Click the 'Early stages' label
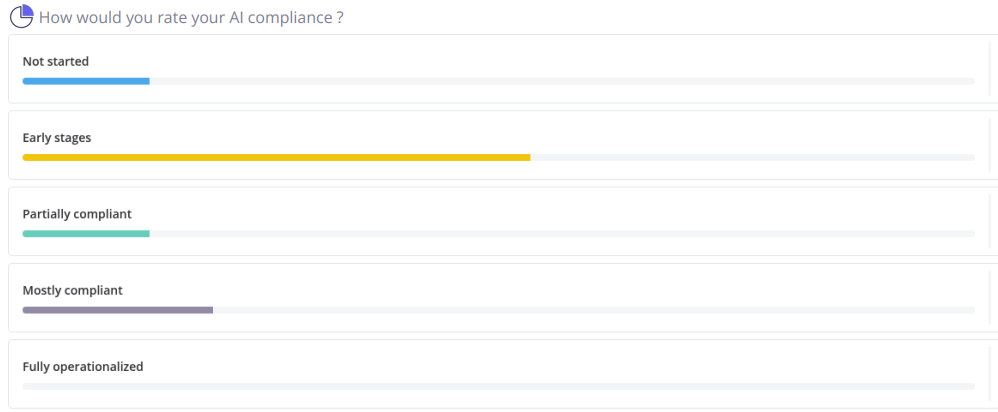Viewport: 998px width, 412px height. tap(57, 138)
